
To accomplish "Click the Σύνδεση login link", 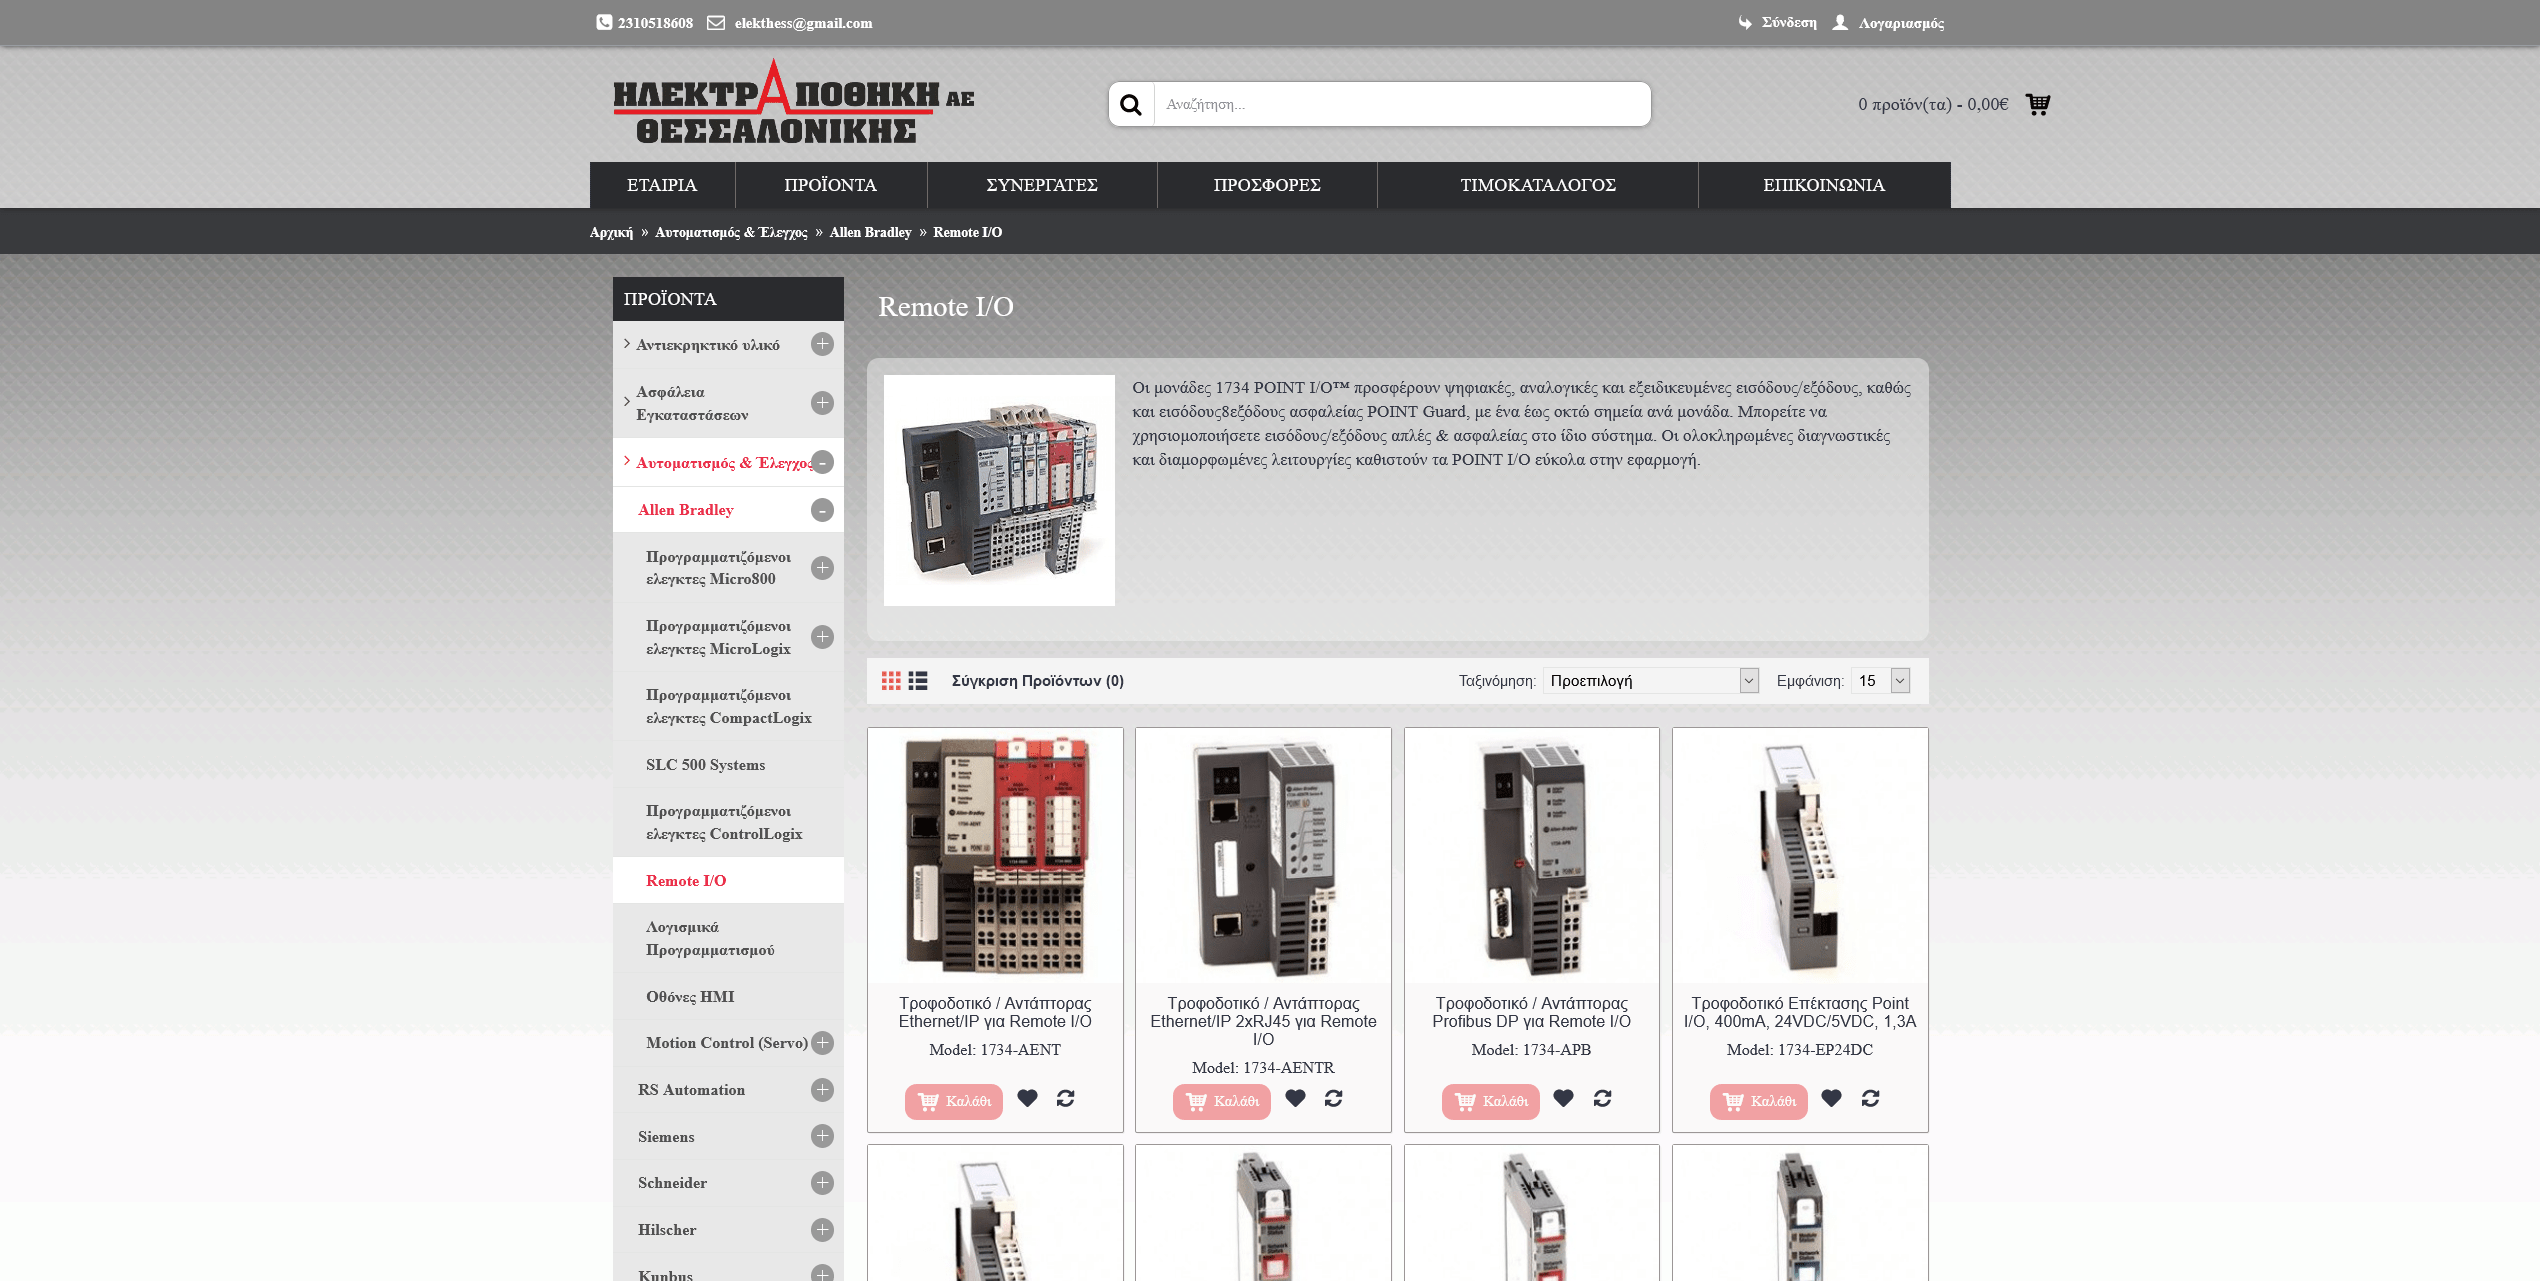I will (x=1789, y=22).
